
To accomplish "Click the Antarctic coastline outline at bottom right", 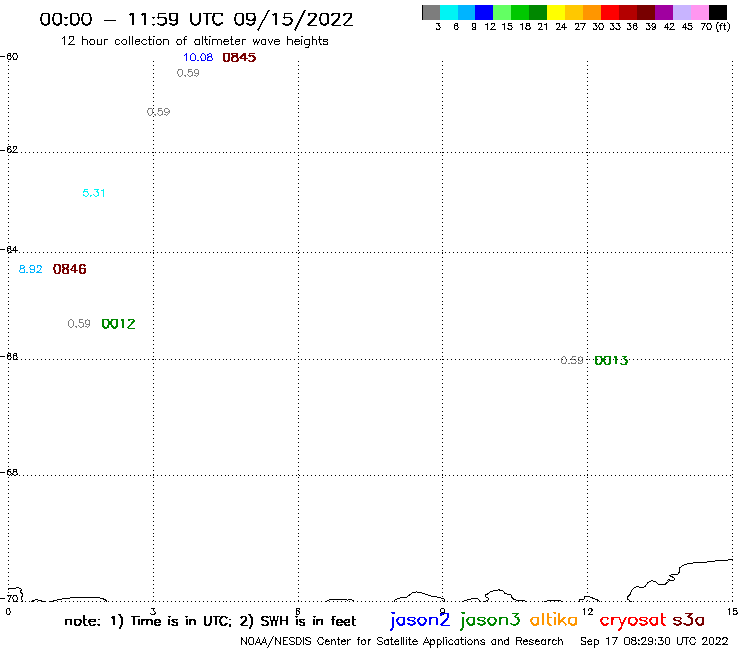I will click(x=680, y=580).
